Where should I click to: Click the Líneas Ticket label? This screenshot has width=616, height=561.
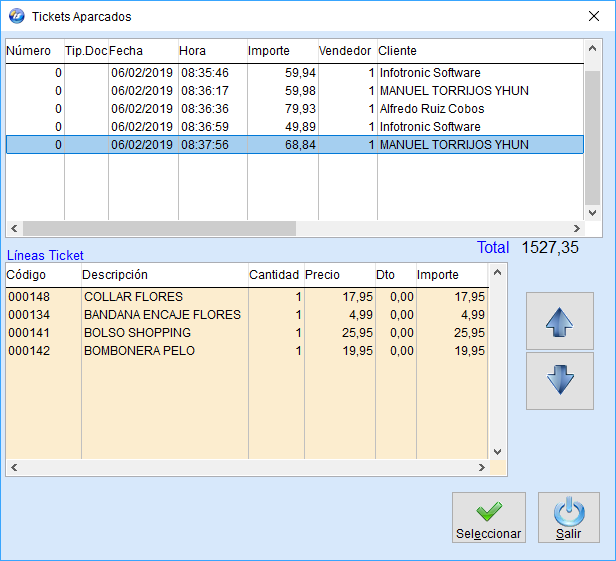[45, 255]
